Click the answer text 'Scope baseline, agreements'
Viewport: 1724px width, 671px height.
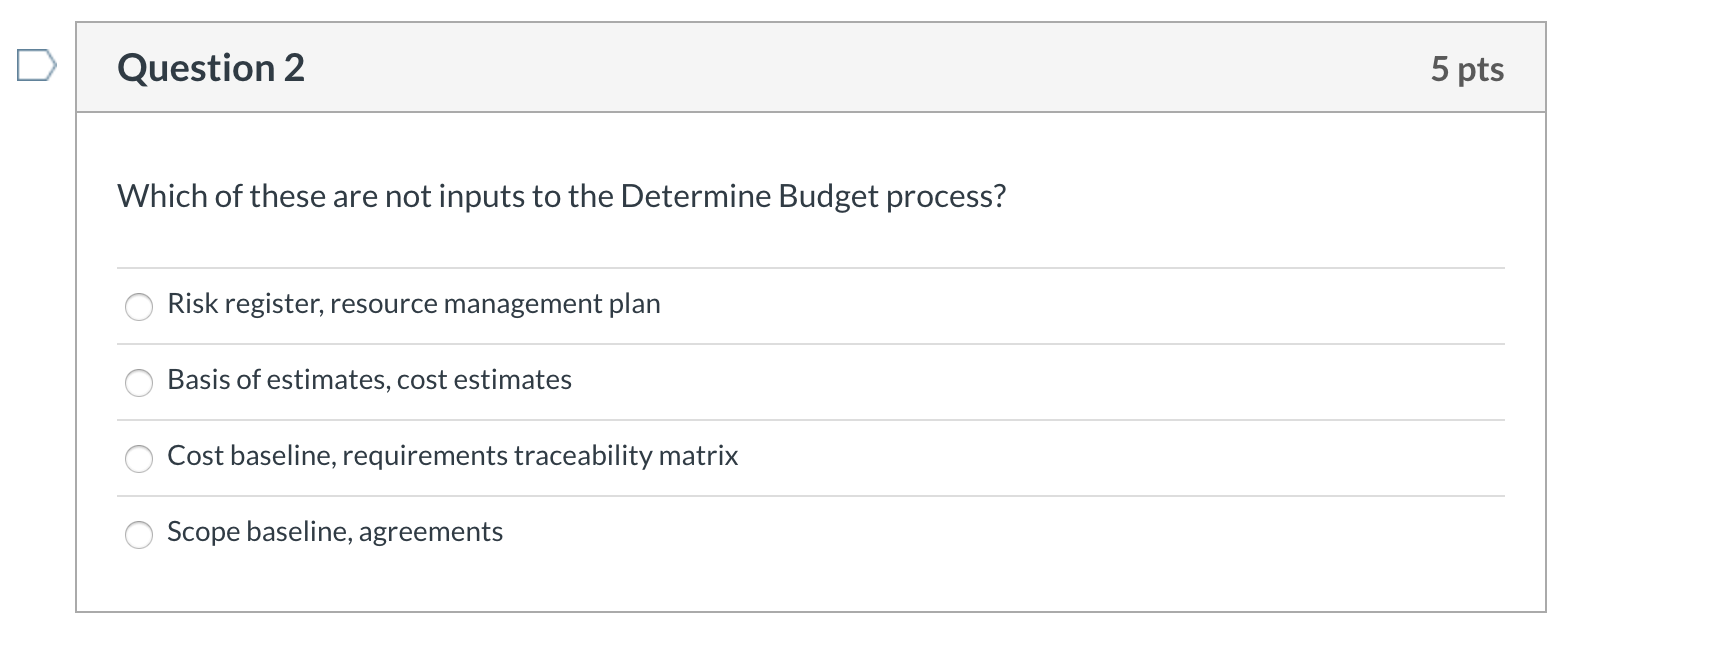point(334,532)
